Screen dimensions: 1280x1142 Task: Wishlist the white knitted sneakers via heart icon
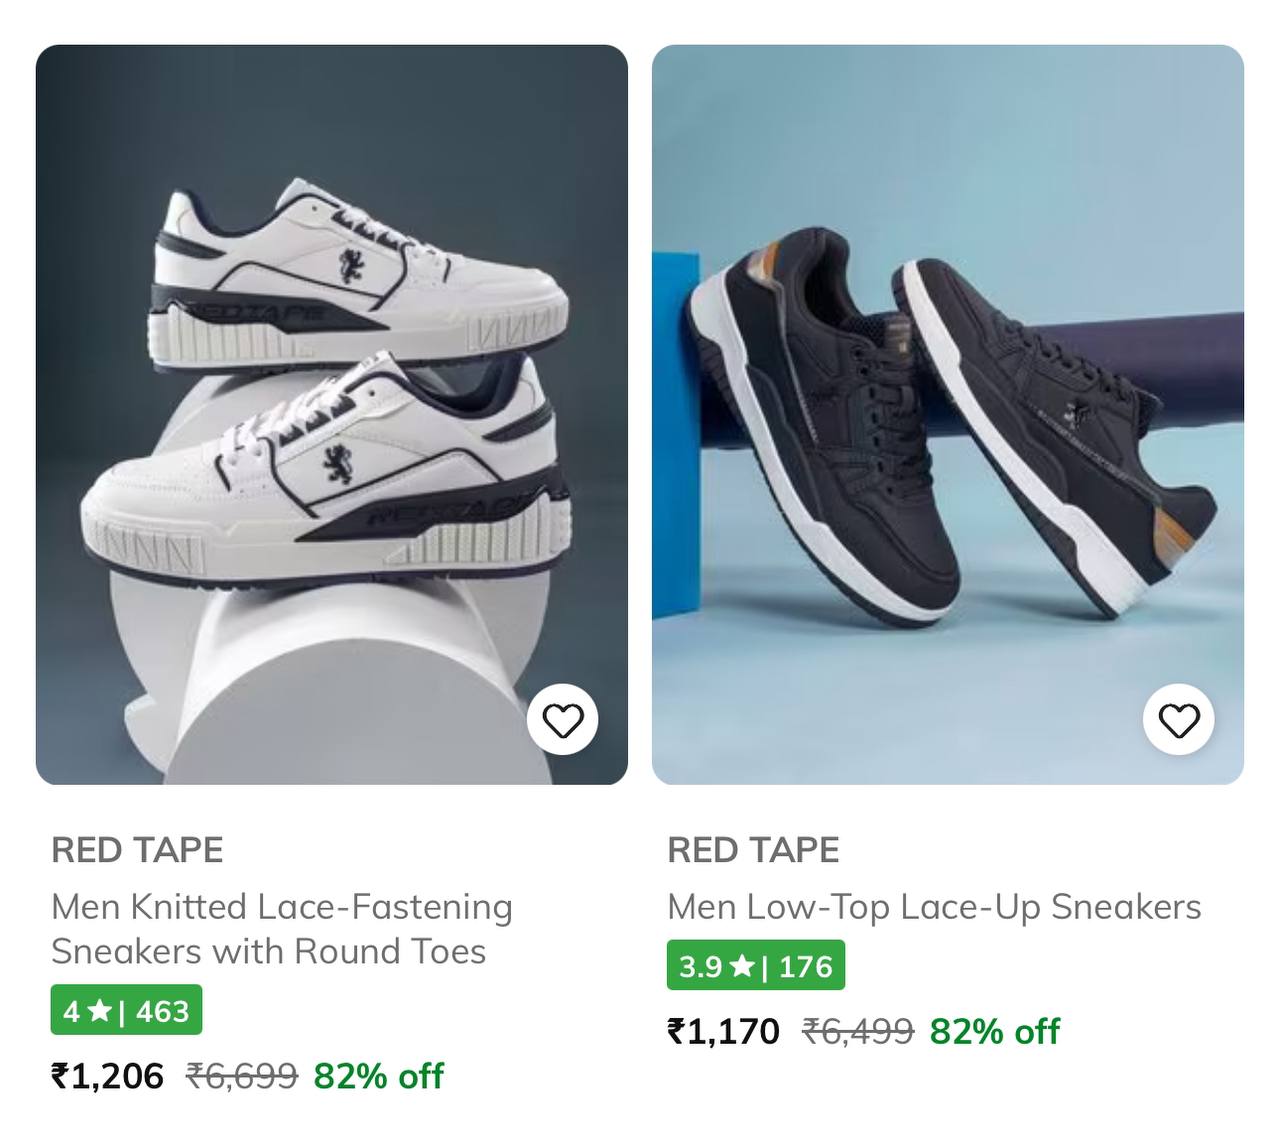pyautogui.click(x=563, y=720)
